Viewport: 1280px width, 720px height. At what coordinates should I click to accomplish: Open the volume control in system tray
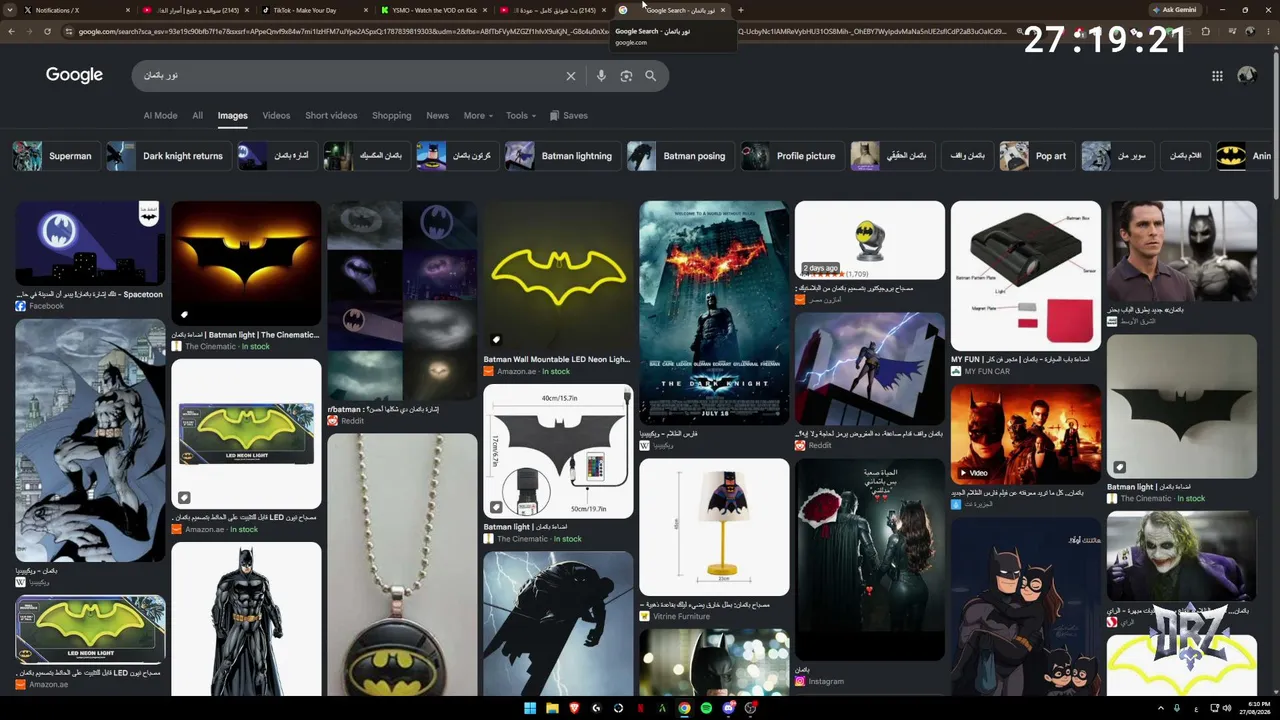[x=1228, y=708]
